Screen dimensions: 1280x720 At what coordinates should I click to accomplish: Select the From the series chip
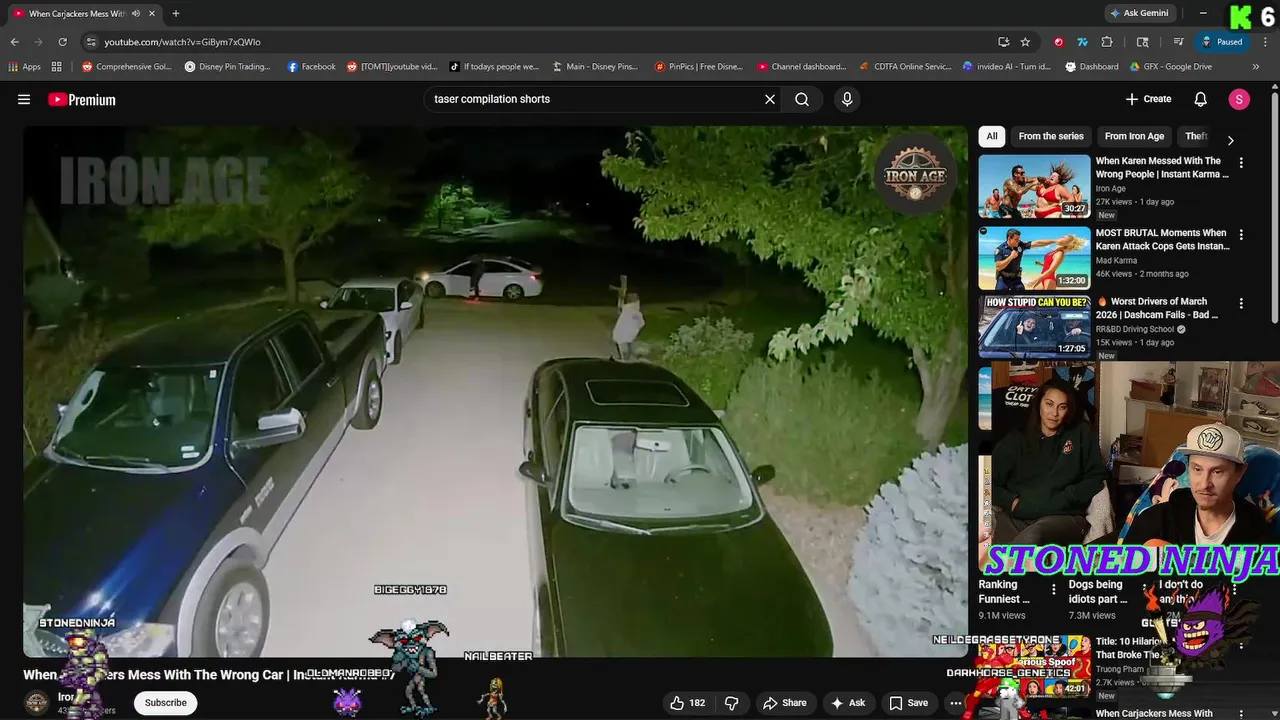(x=1051, y=136)
